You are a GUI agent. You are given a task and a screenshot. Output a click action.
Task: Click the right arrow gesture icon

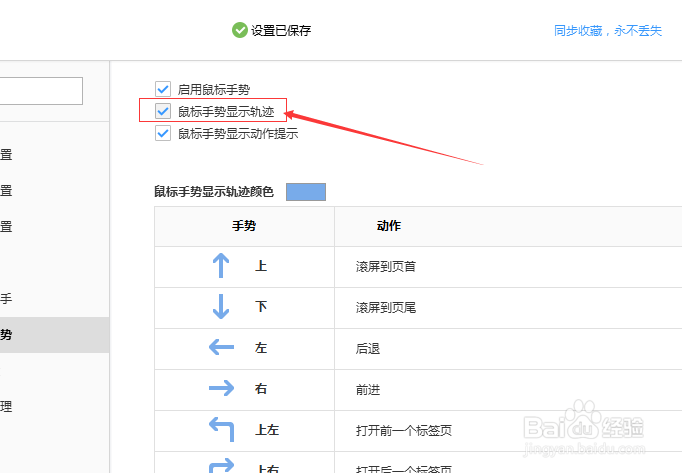coord(221,388)
